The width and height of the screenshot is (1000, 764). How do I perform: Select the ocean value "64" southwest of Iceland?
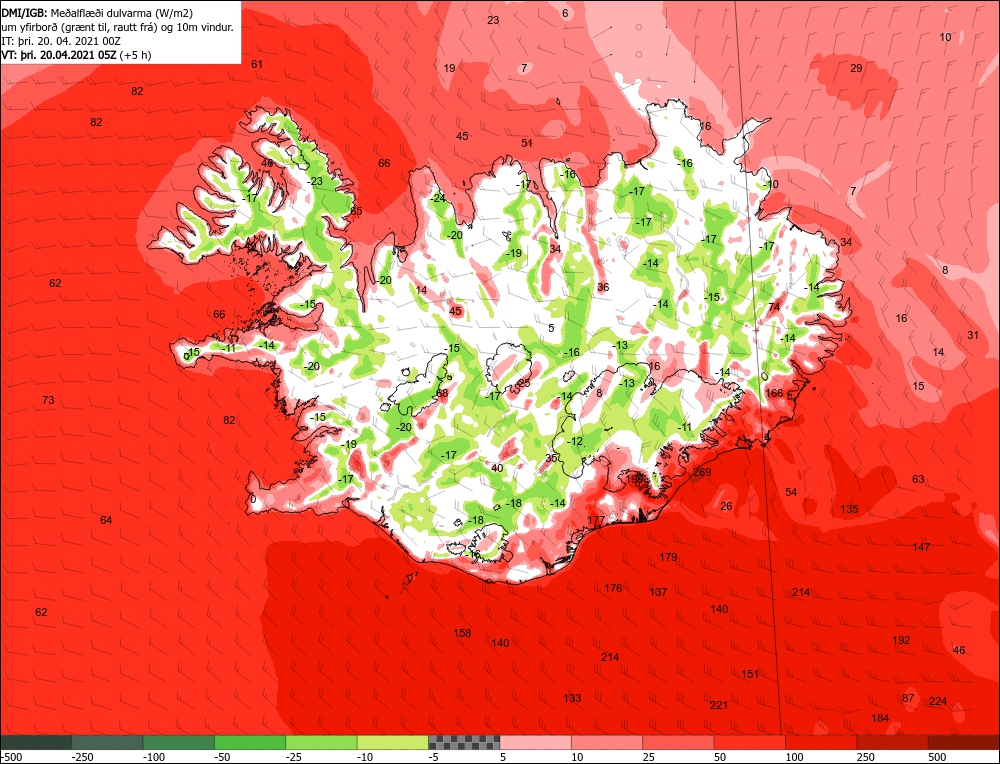106,520
